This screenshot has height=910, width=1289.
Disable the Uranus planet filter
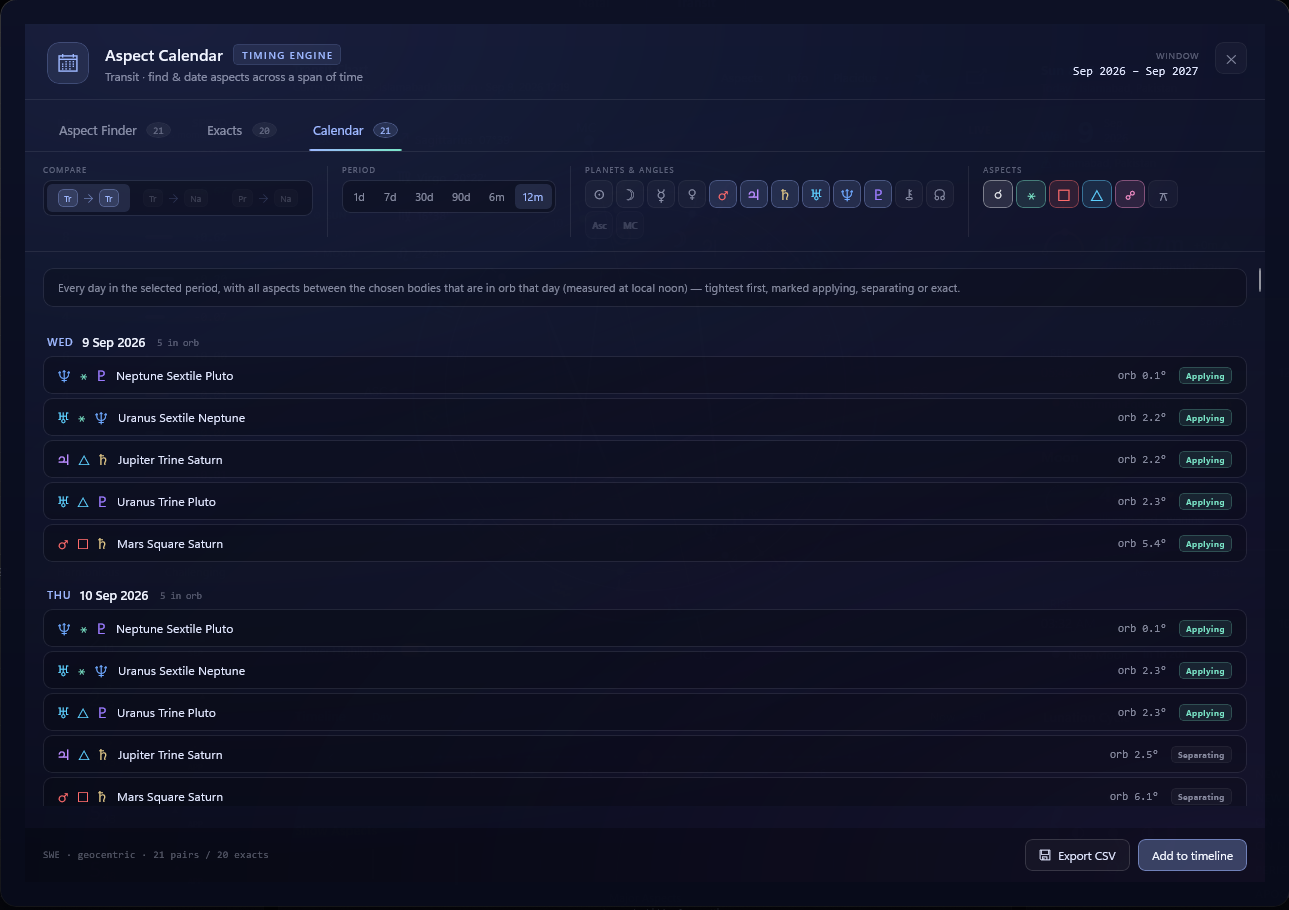click(816, 196)
